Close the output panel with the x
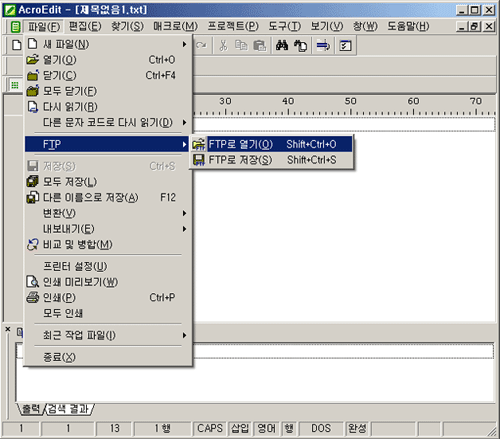The height and width of the screenshot is (439, 500). (x=8, y=329)
